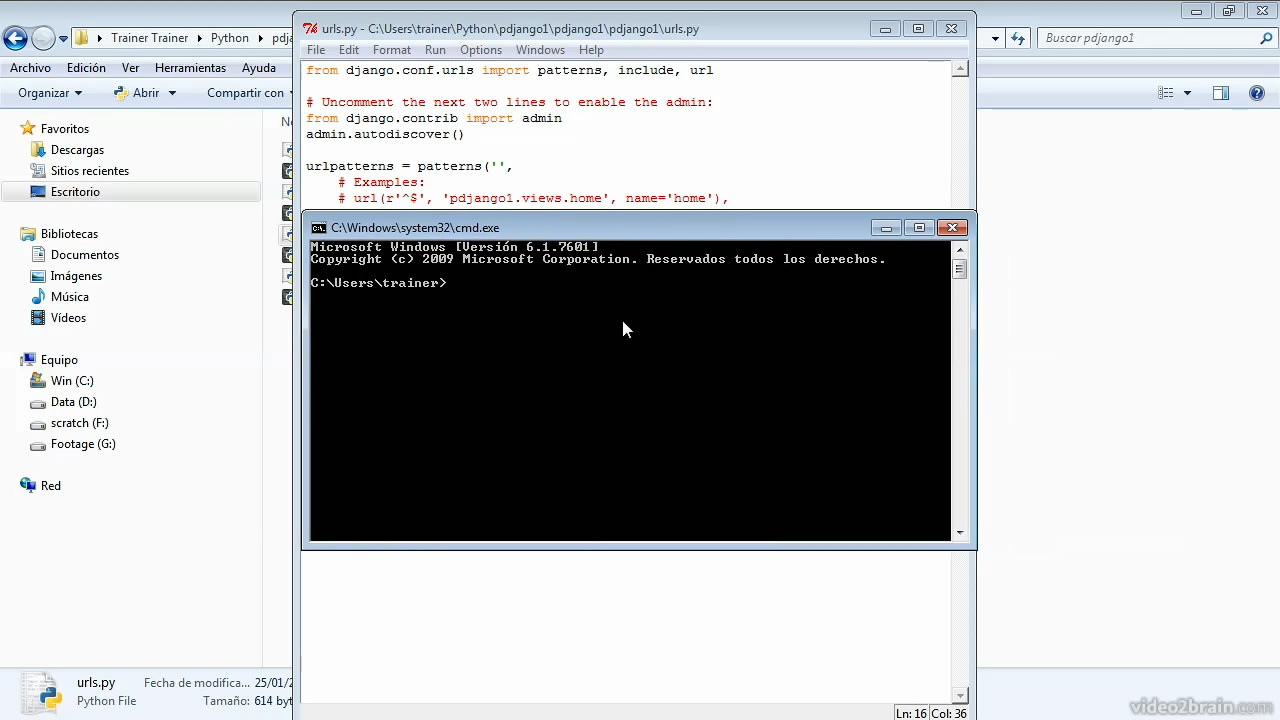
Task: Select Favoritos in the navigation pane
Action: [x=65, y=129]
